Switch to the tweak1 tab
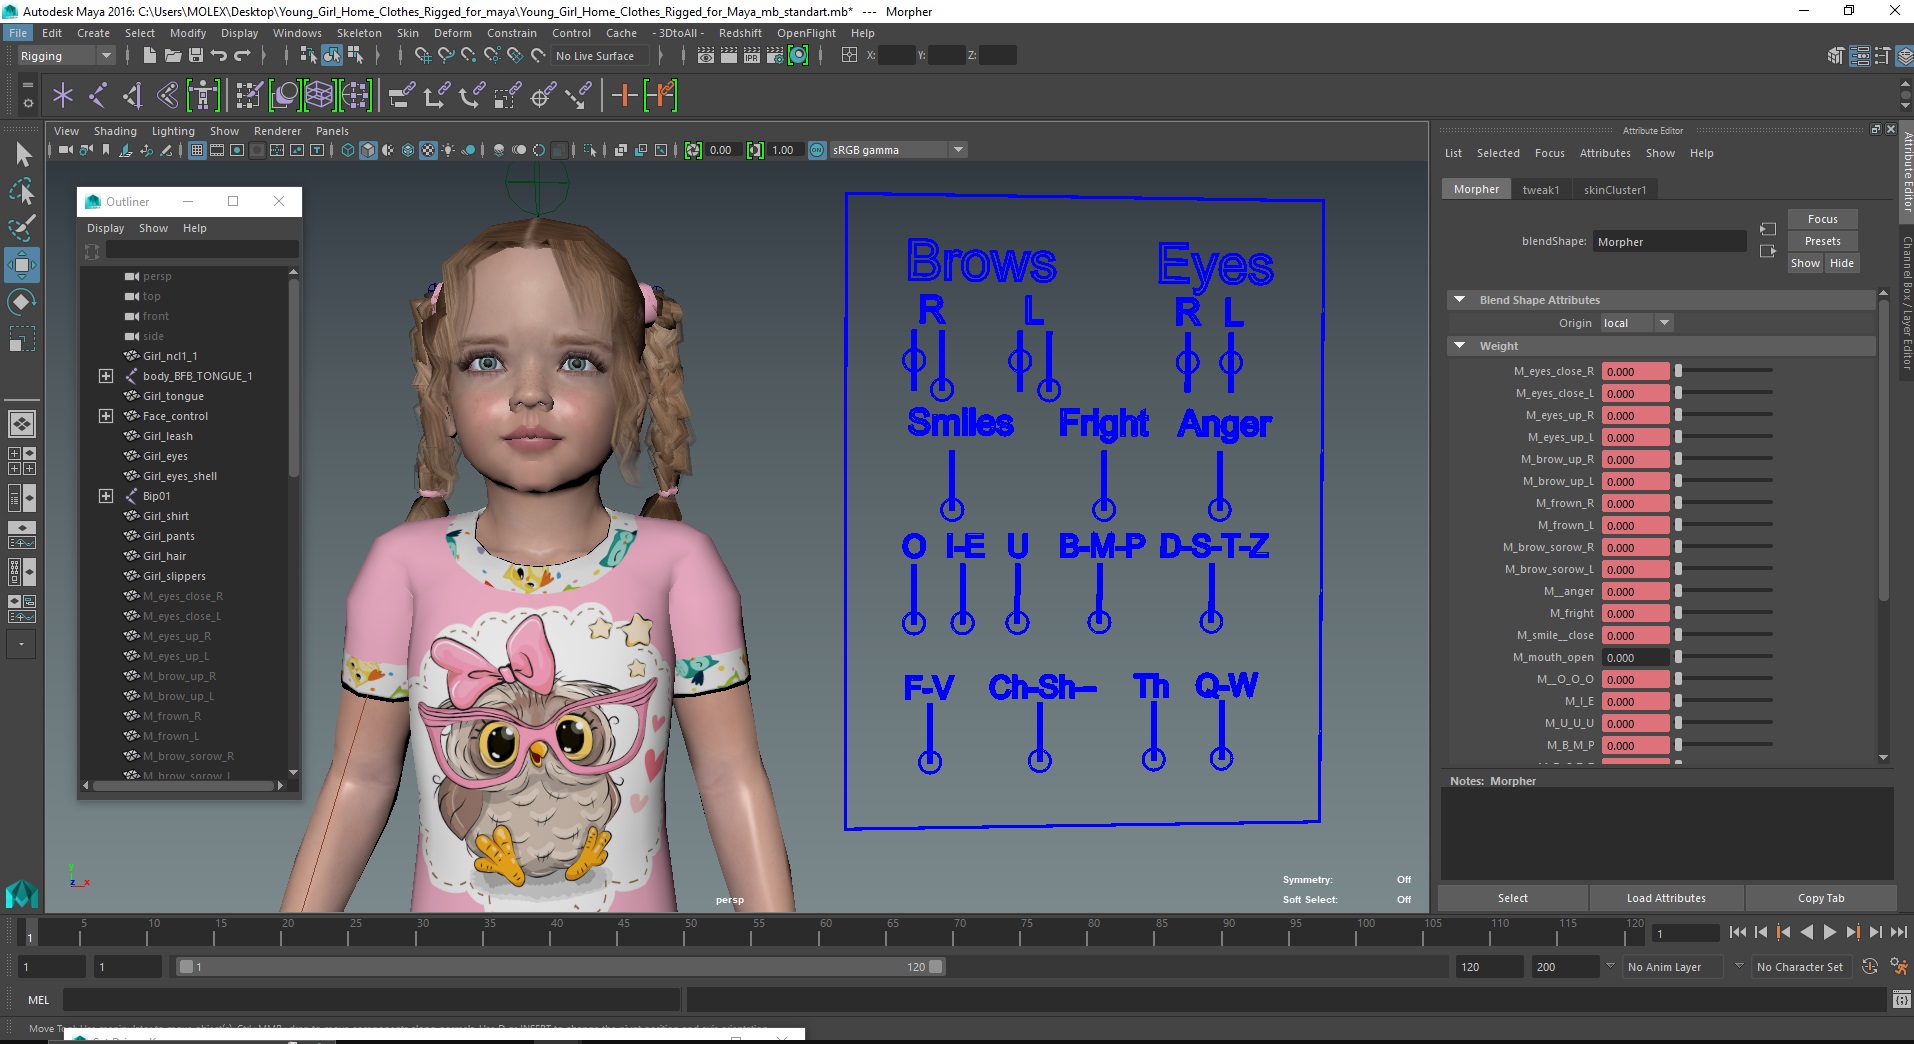 (1540, 190)
